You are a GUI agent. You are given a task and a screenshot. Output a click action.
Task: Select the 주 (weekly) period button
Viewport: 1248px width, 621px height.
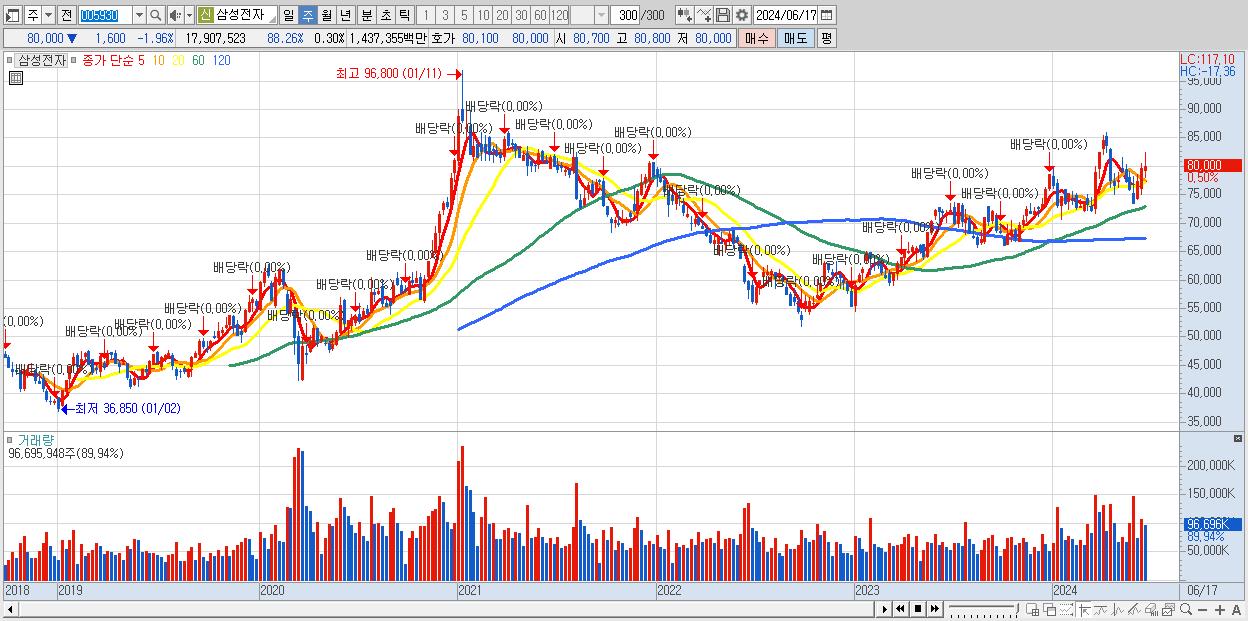click(x=307, y=15)
